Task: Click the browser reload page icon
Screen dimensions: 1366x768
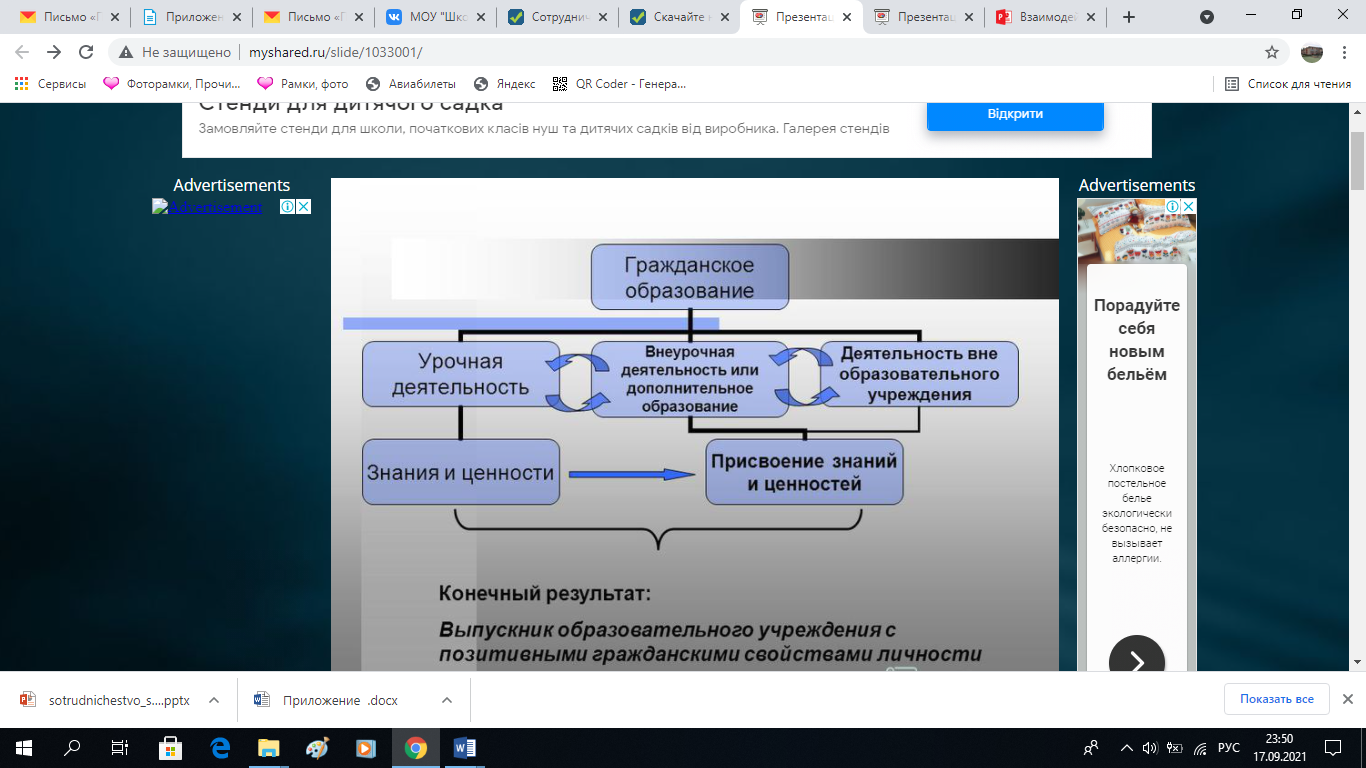Action: (86, 52)
